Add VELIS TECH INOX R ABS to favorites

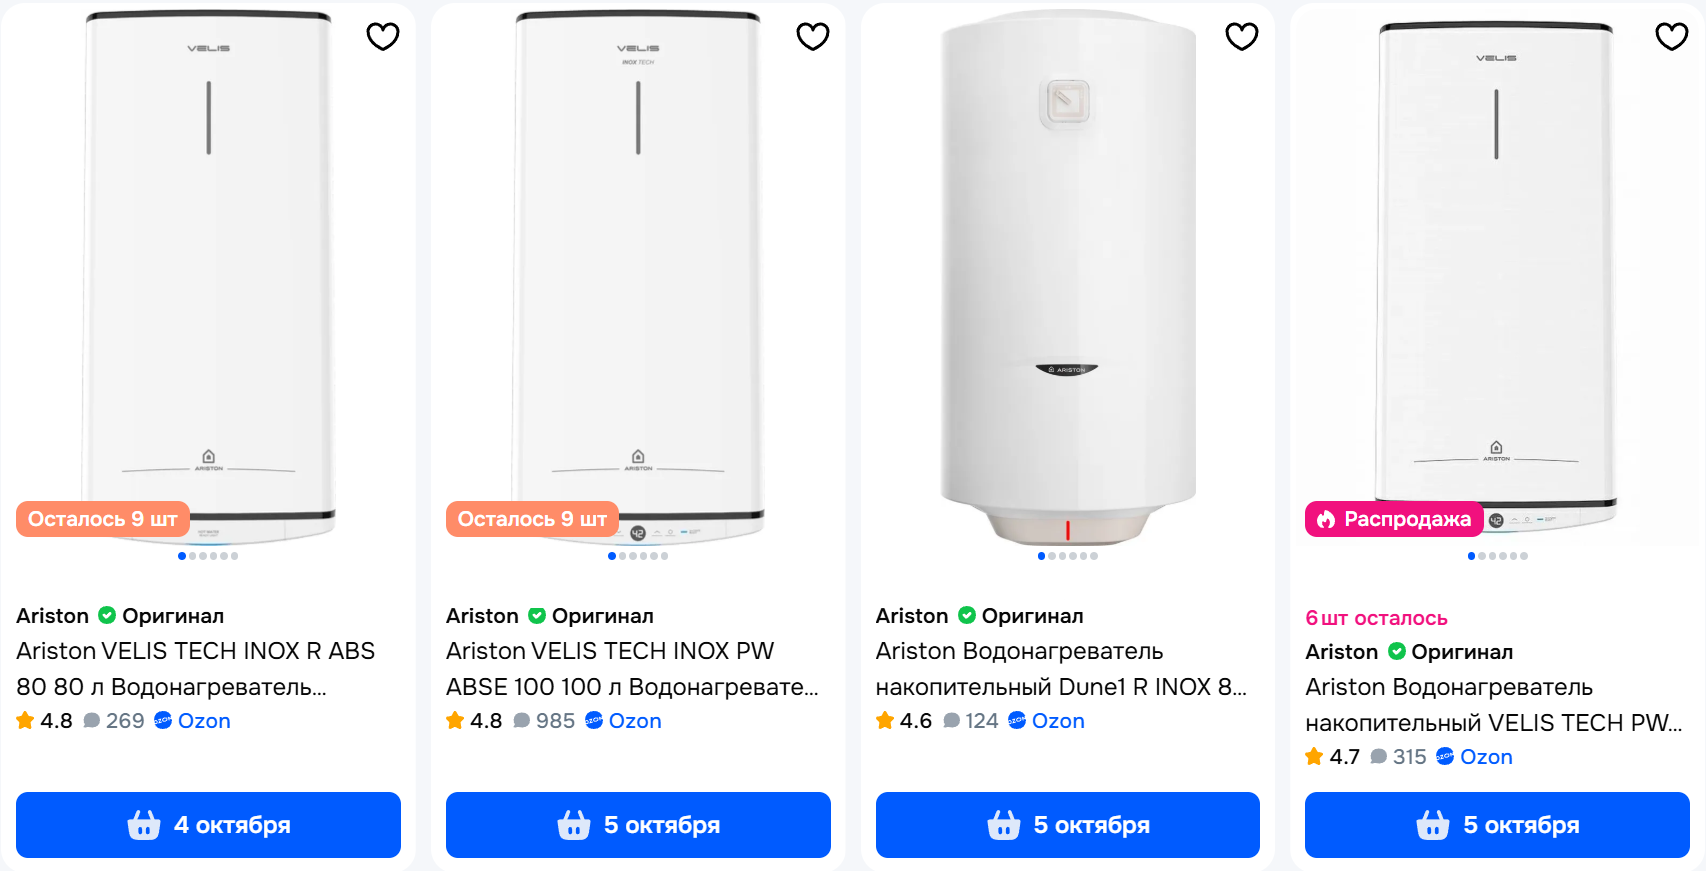[x=382, y=37]
